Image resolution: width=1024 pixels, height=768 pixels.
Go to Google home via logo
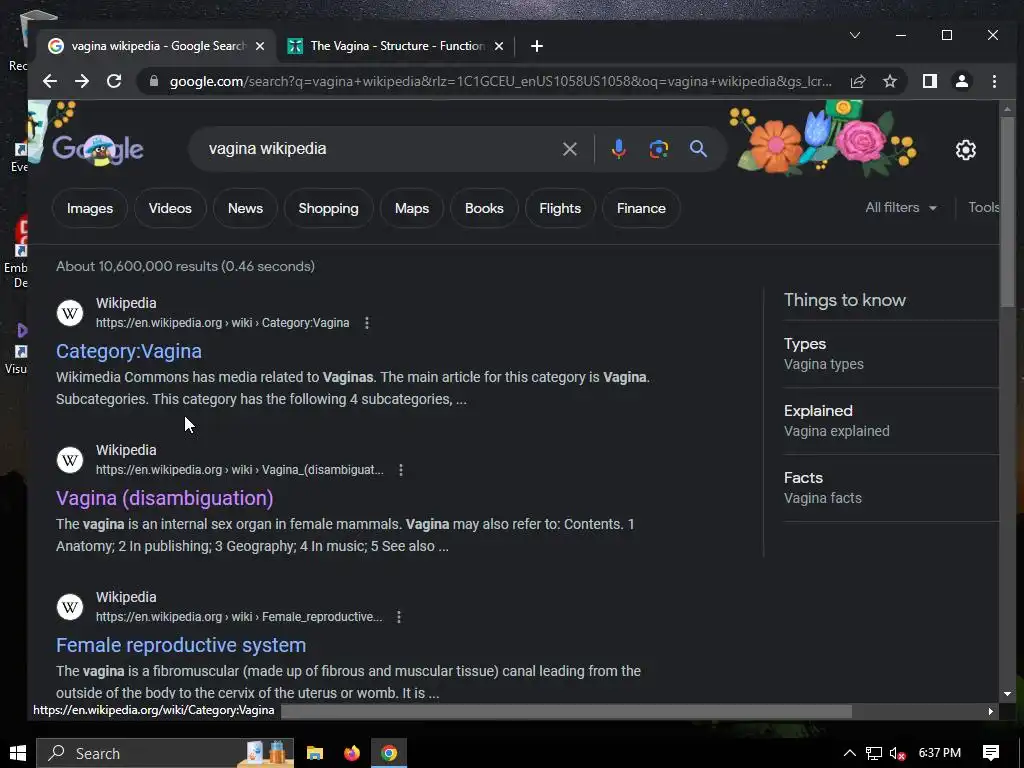[98, 149]
